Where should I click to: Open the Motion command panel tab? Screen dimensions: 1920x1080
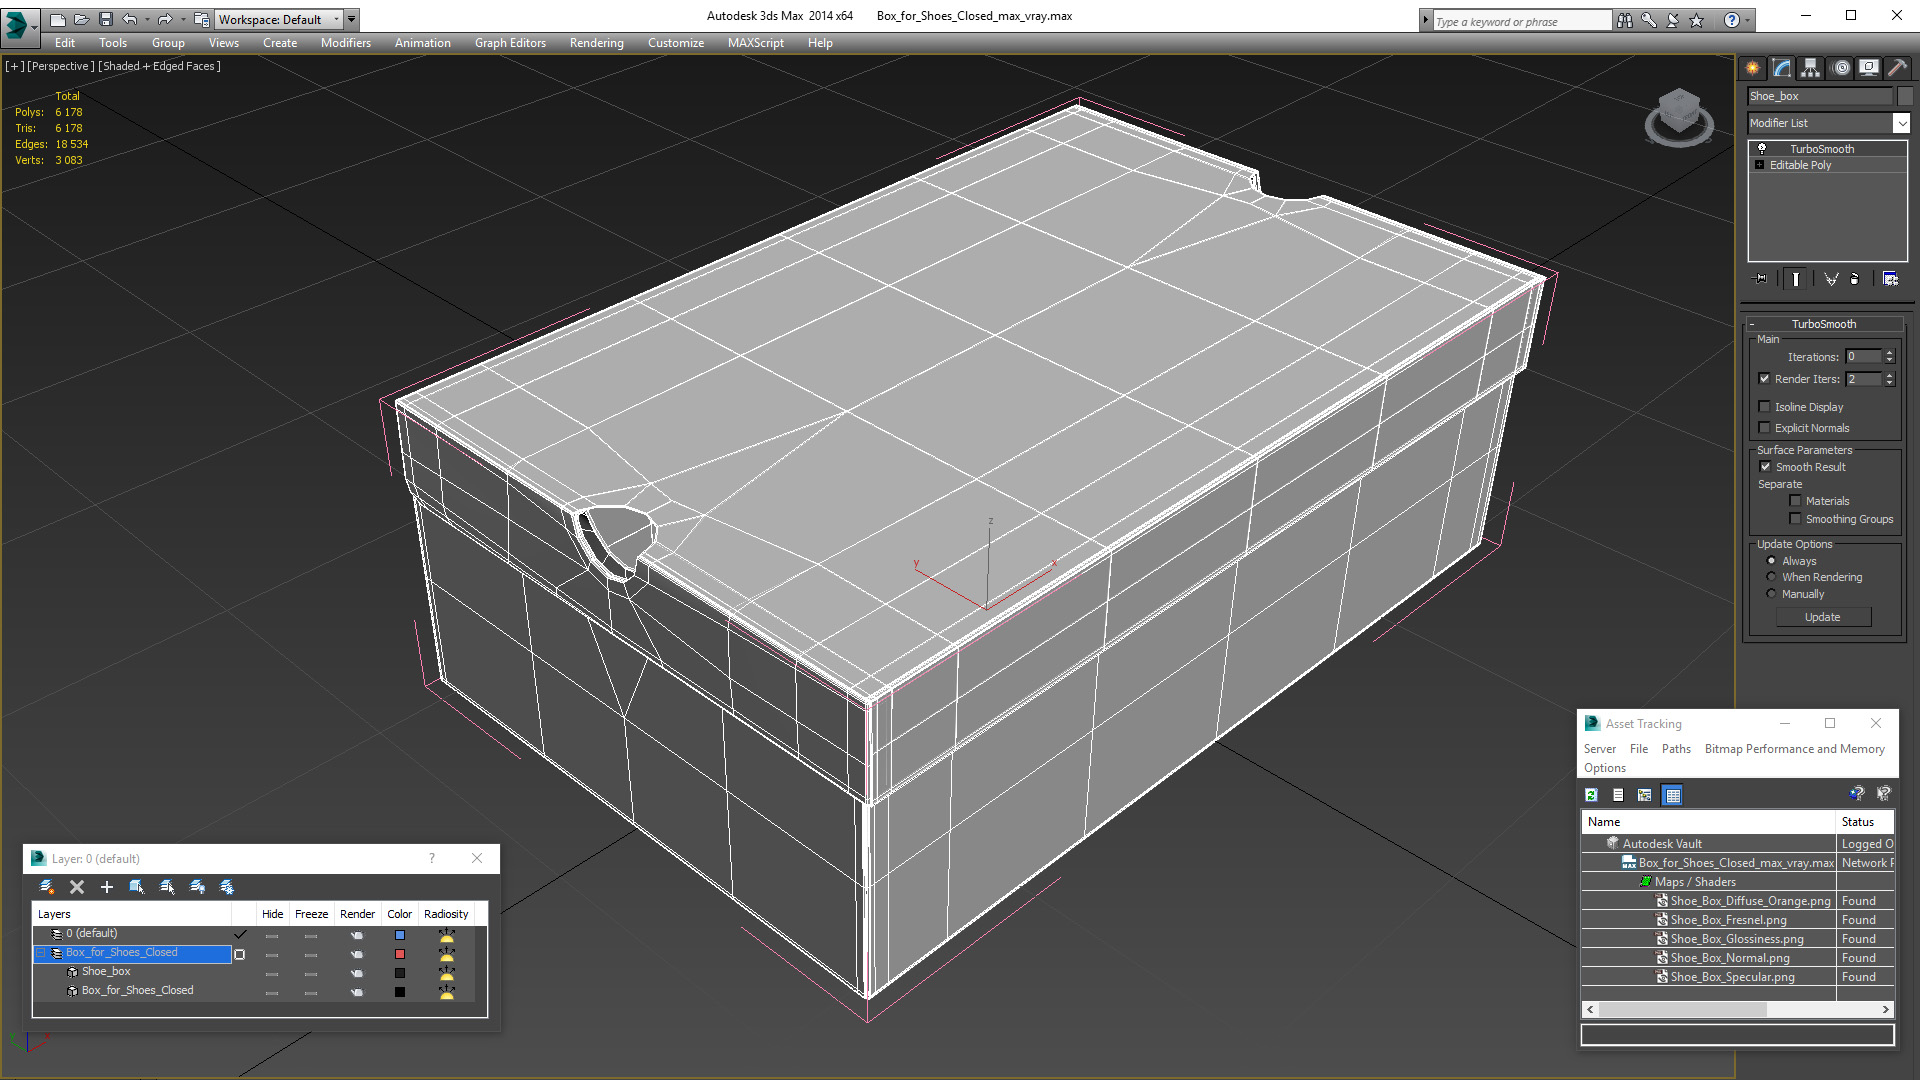(1841, 68)
